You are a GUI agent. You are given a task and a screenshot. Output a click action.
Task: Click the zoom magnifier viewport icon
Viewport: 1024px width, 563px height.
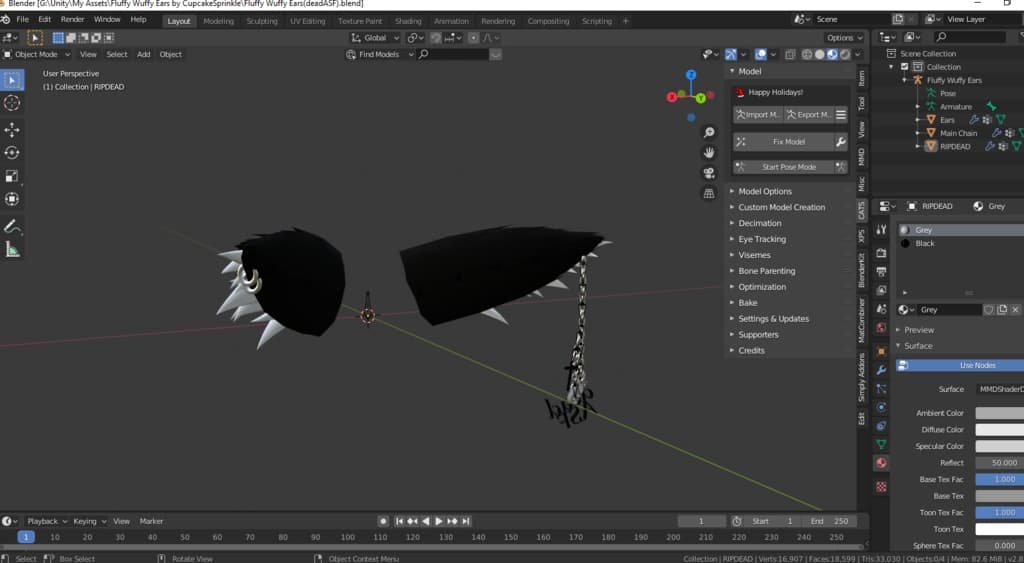[709, 132]
